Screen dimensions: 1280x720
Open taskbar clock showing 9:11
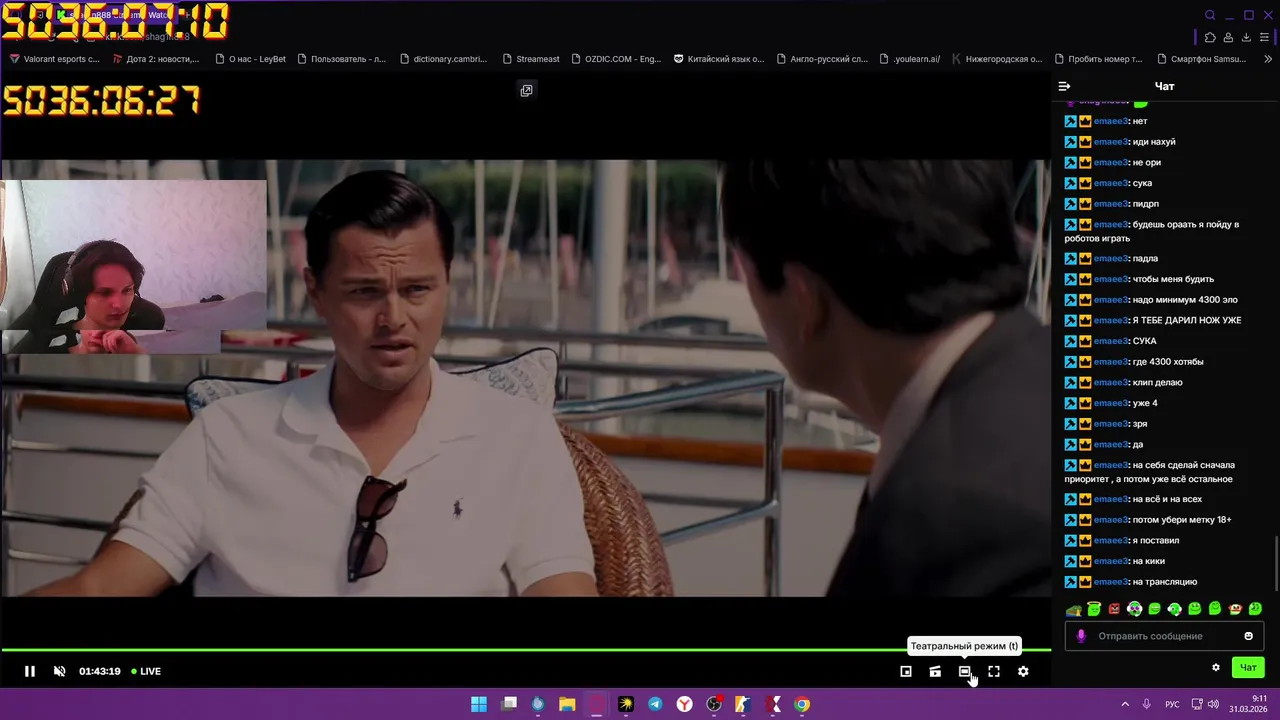coord(1248,704)
